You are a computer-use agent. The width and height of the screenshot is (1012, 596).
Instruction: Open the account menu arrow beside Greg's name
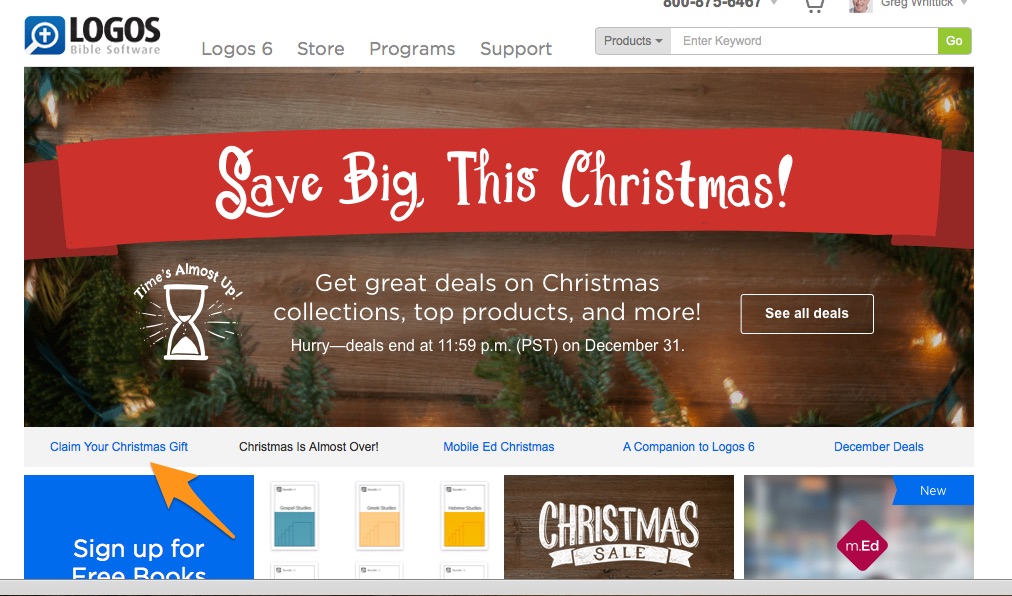[x=964, y=3]
